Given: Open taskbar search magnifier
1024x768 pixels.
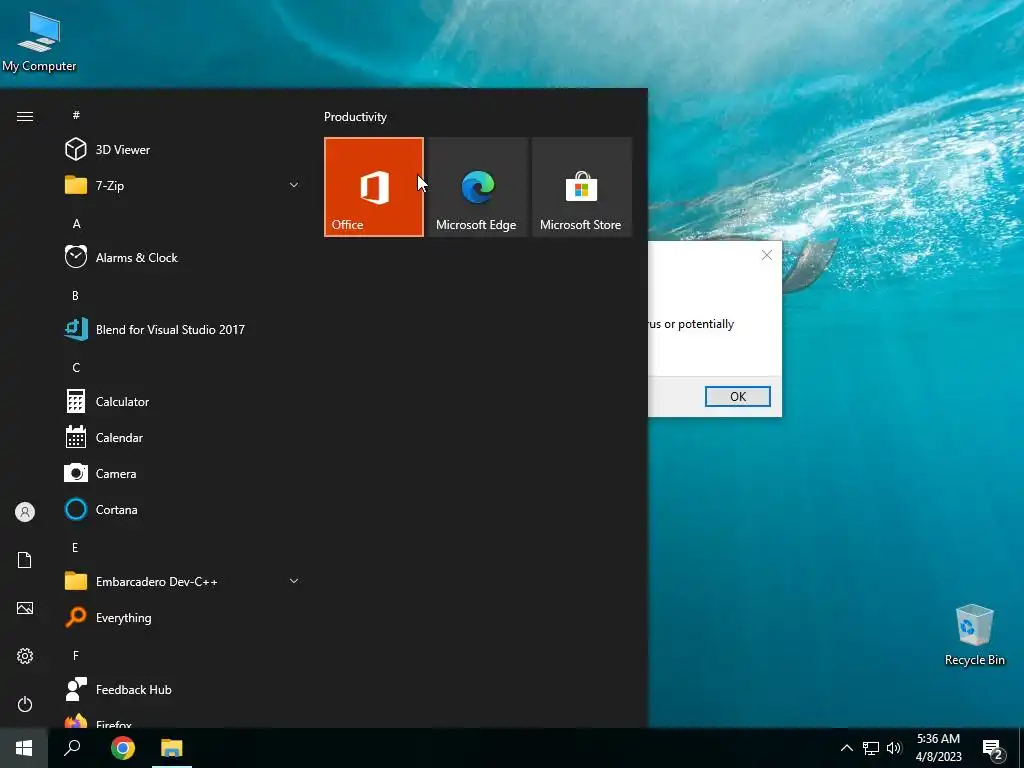Looking at the screenshot, I should (x=72, y=748).
